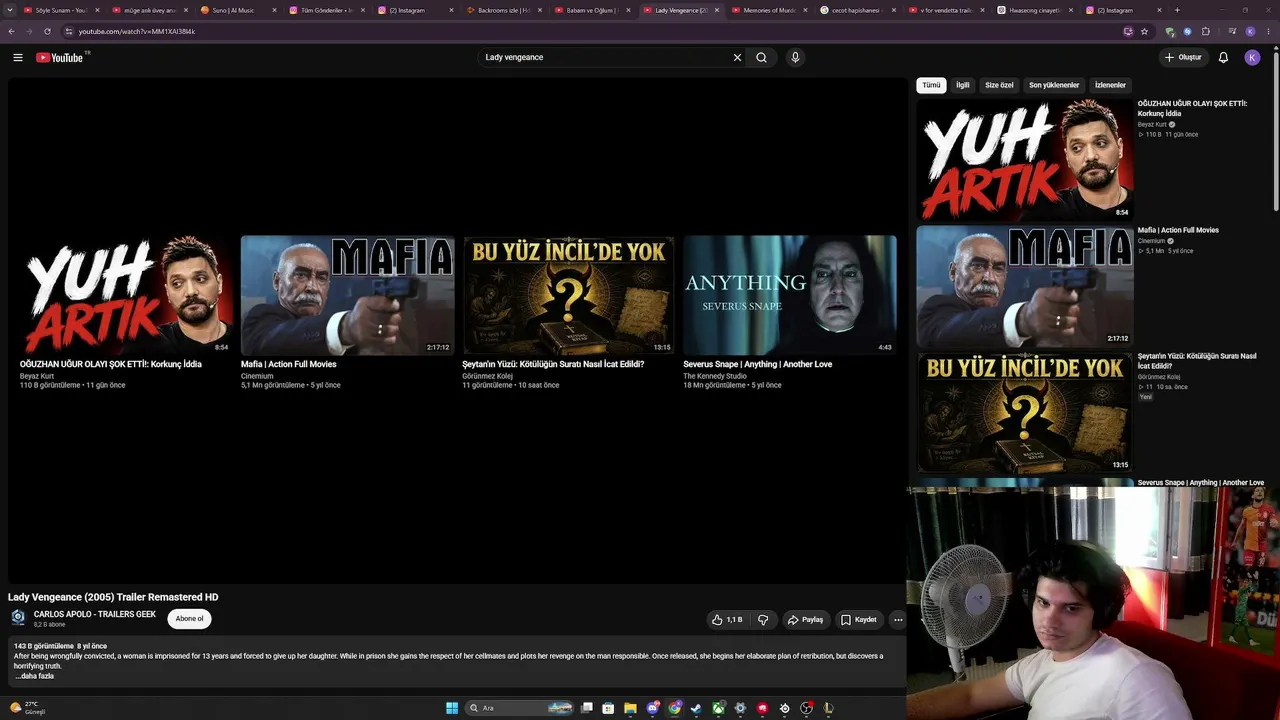Open sidebar title 'Şeytan'ın Yüzü: Kötülüğün Suratı'
Image resolution: width=1280 pixels, height=720 pixels.
(1197, 361)
